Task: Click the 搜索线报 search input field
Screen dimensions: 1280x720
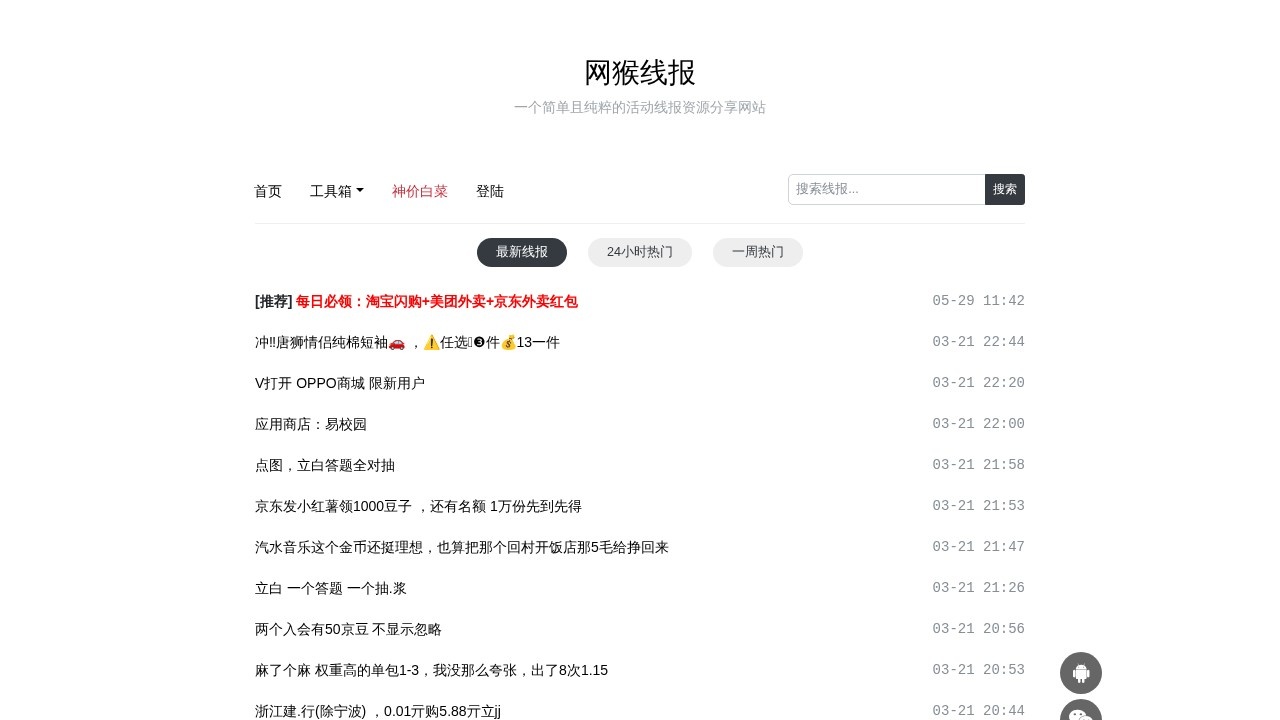Action: coord(886,189)
